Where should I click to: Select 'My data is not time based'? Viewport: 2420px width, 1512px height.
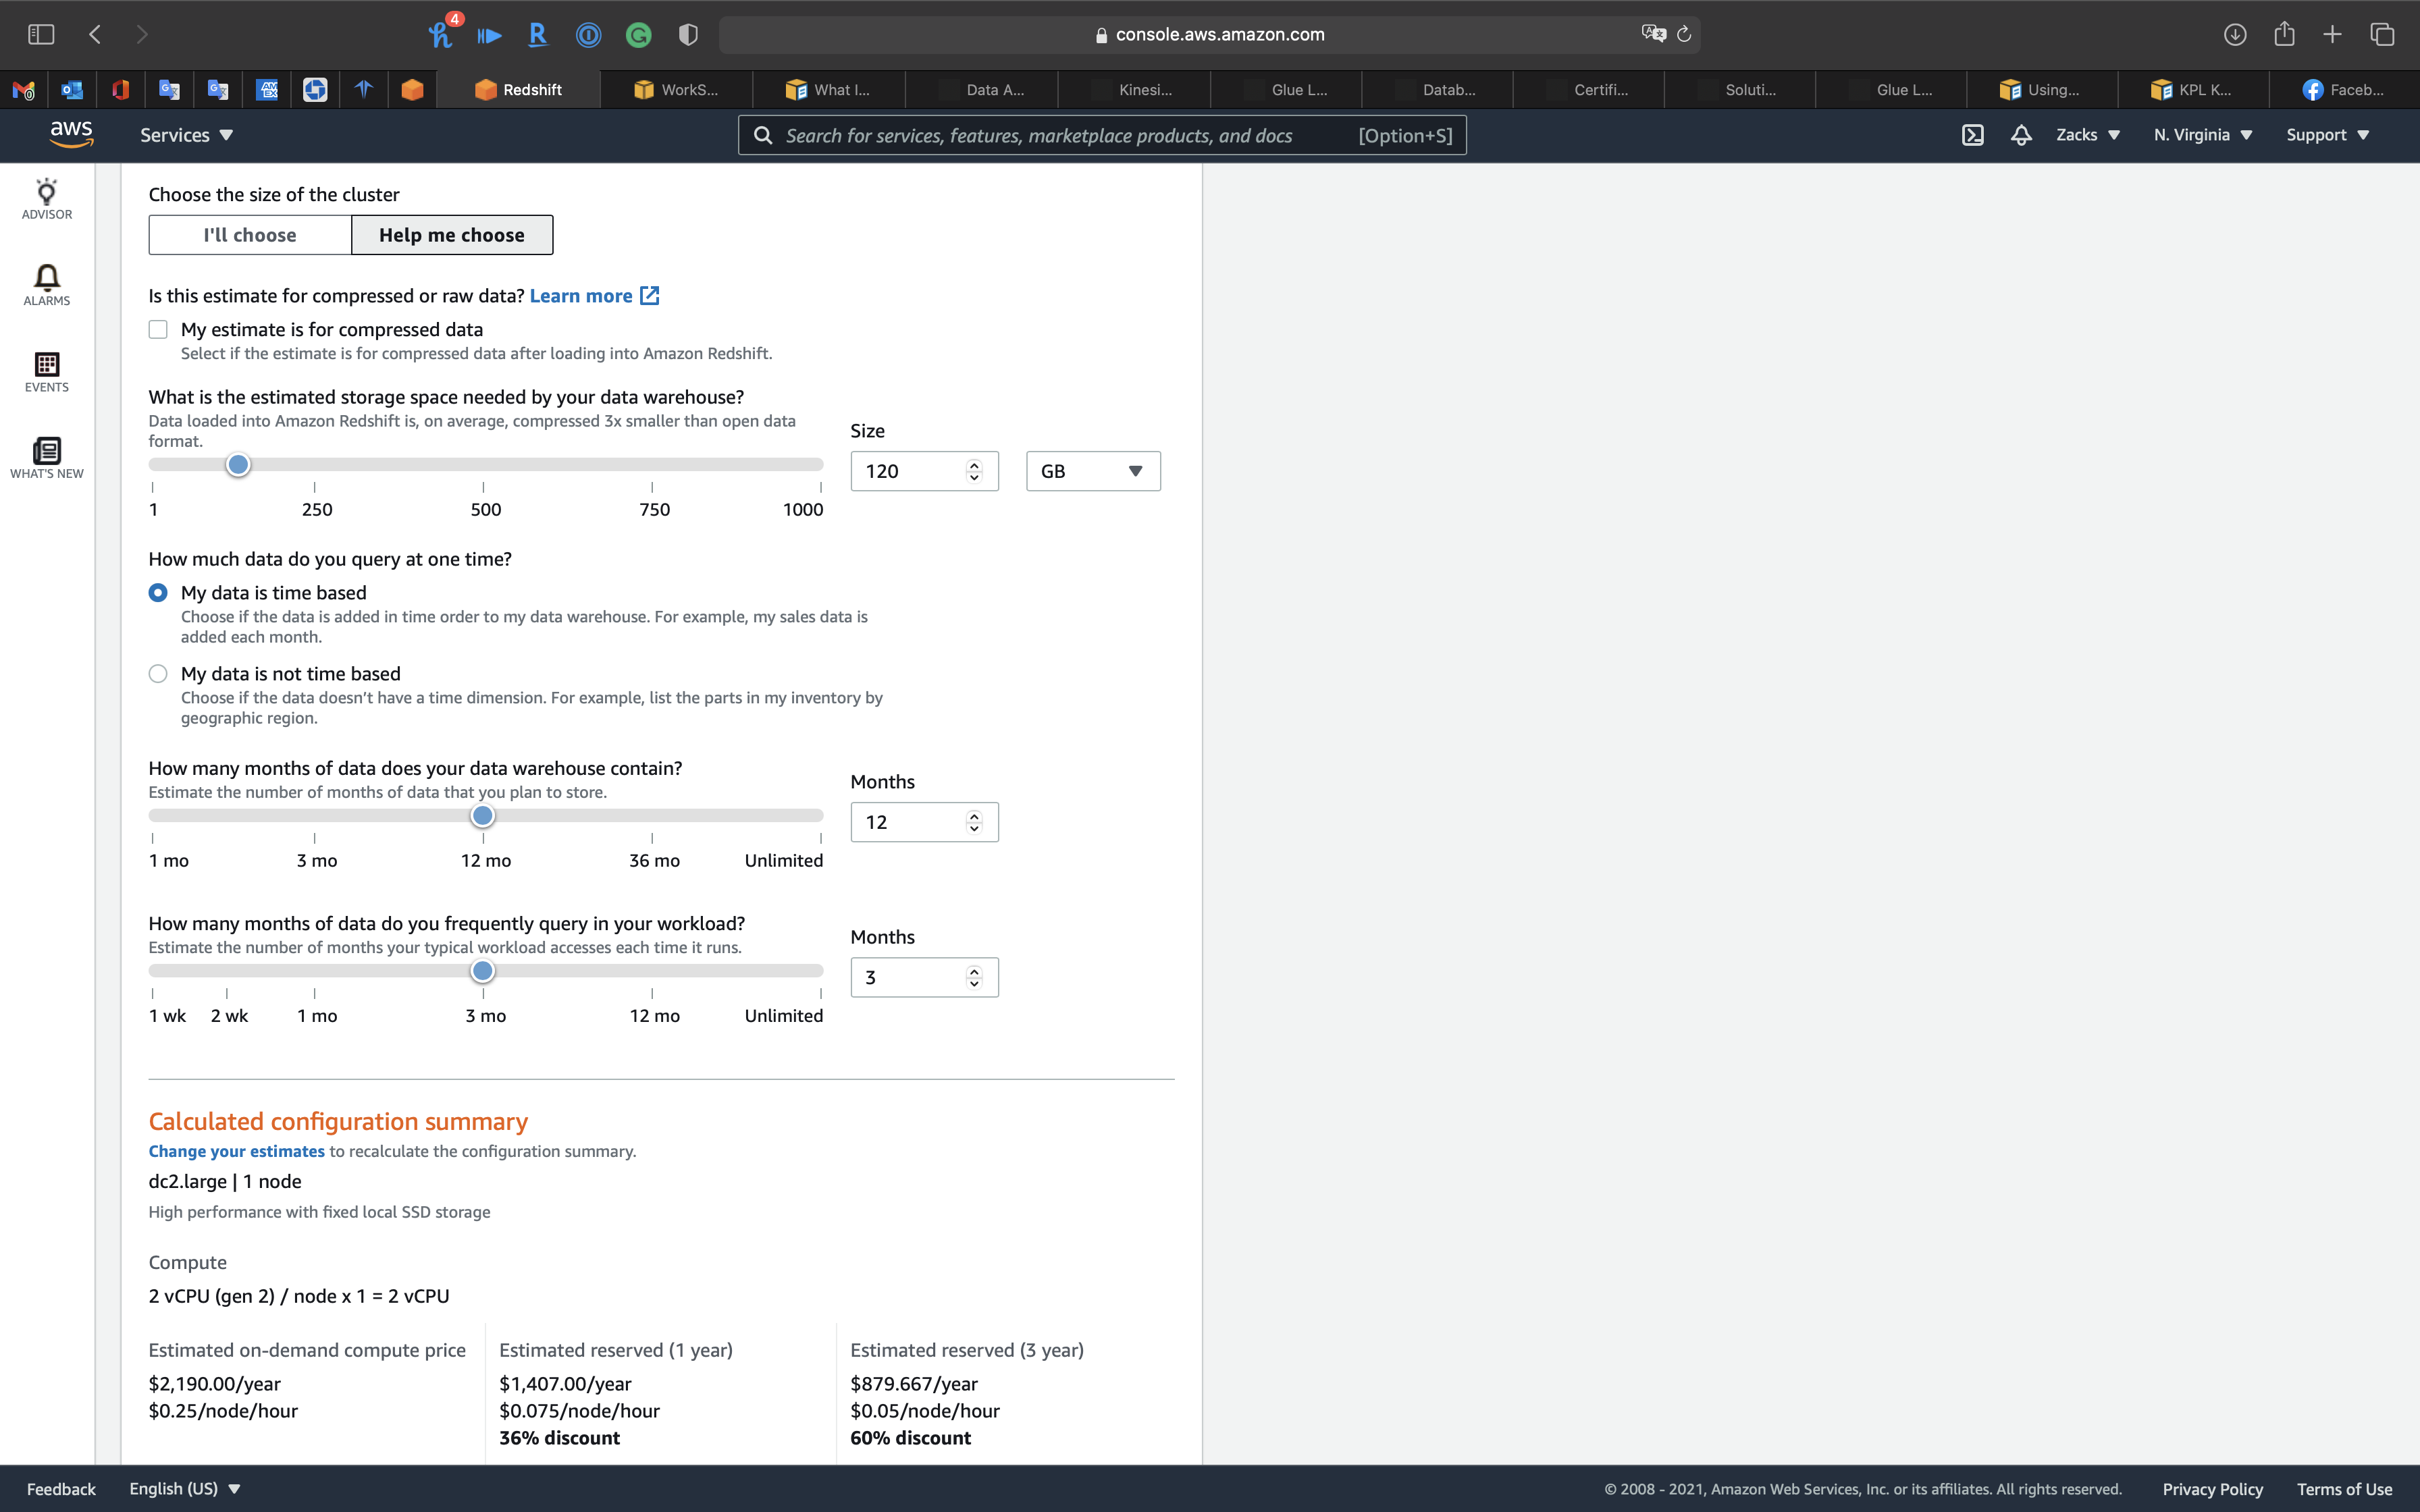158,674
